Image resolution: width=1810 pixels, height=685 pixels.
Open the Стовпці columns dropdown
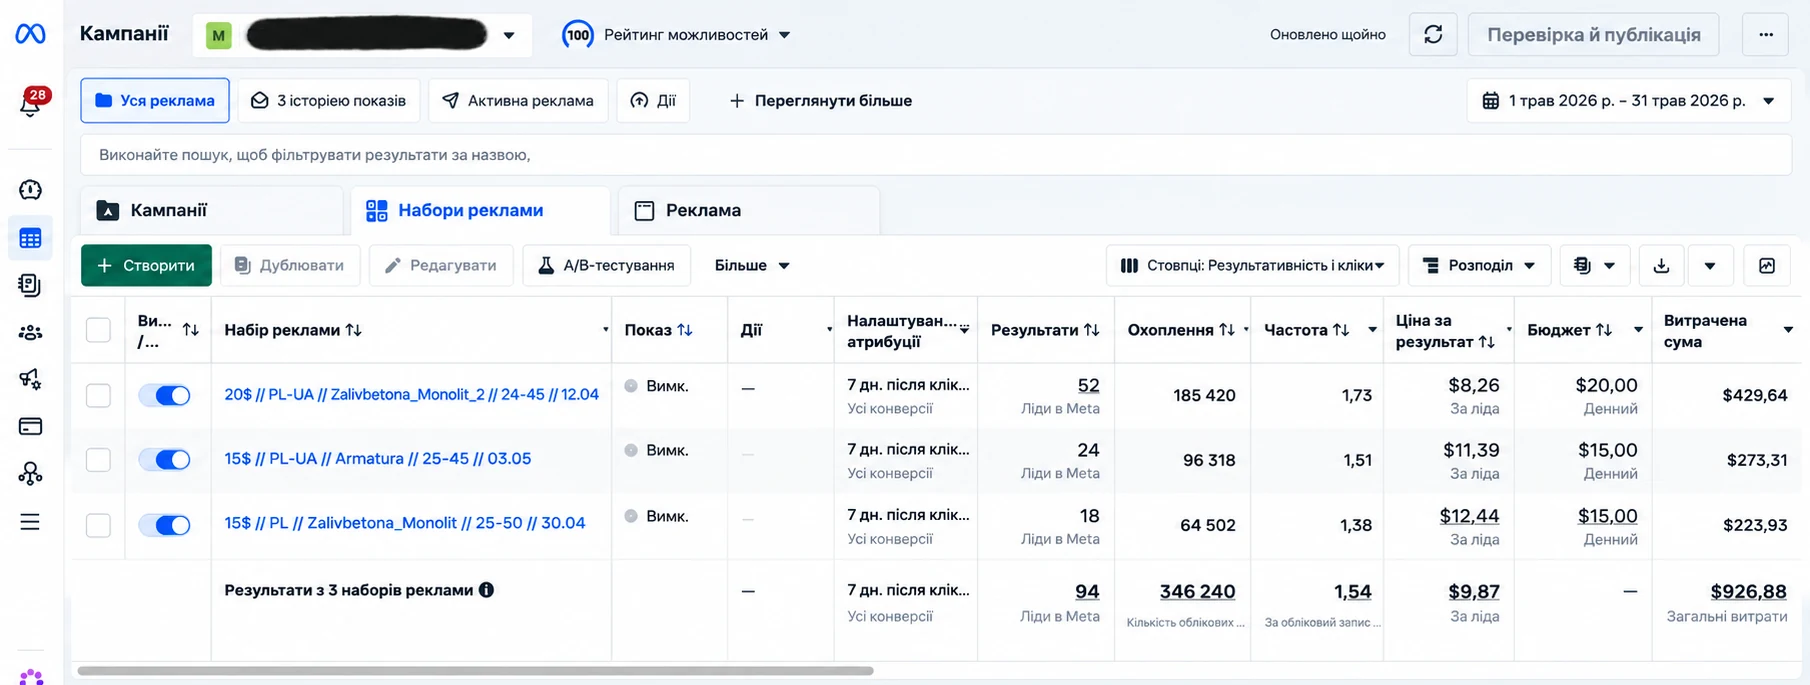[x=1252, y=265]
